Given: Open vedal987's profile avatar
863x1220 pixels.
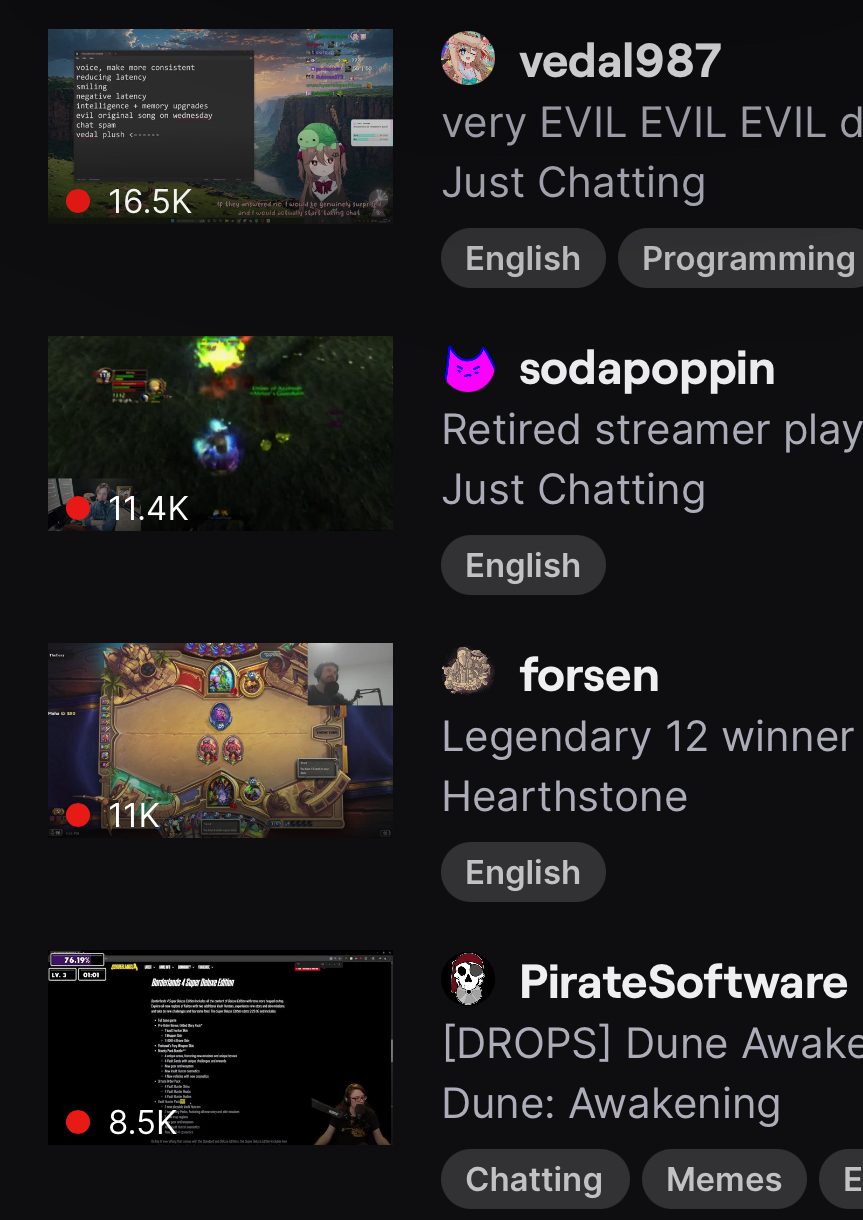Looking at the screenshot, I should tap(468, 58).
